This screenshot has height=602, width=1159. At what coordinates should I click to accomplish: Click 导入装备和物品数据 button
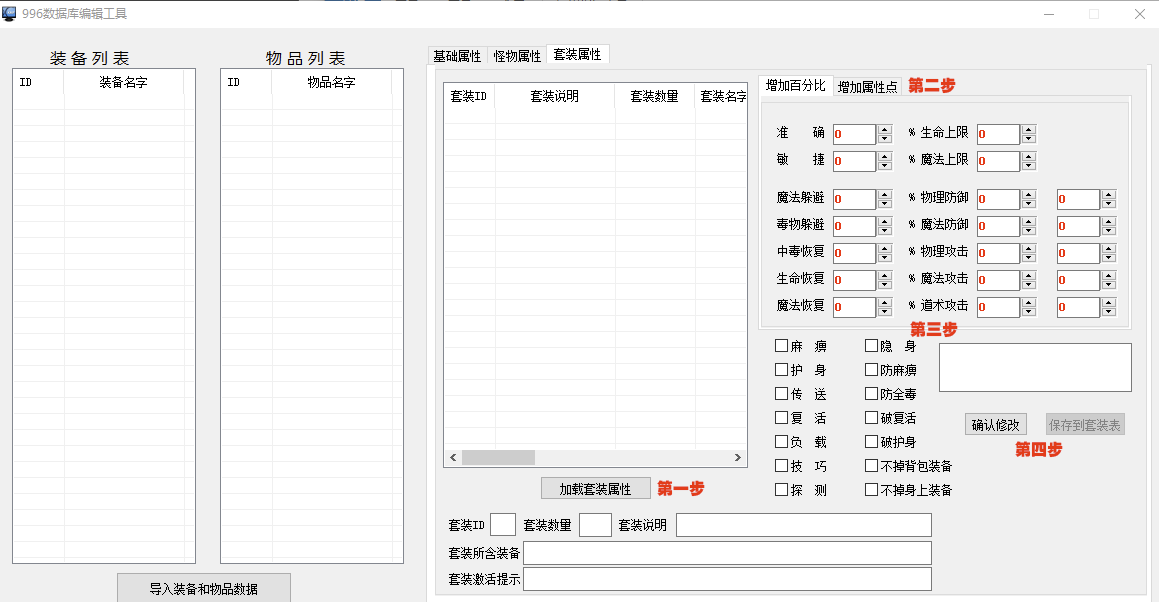(x=203, y=589)
